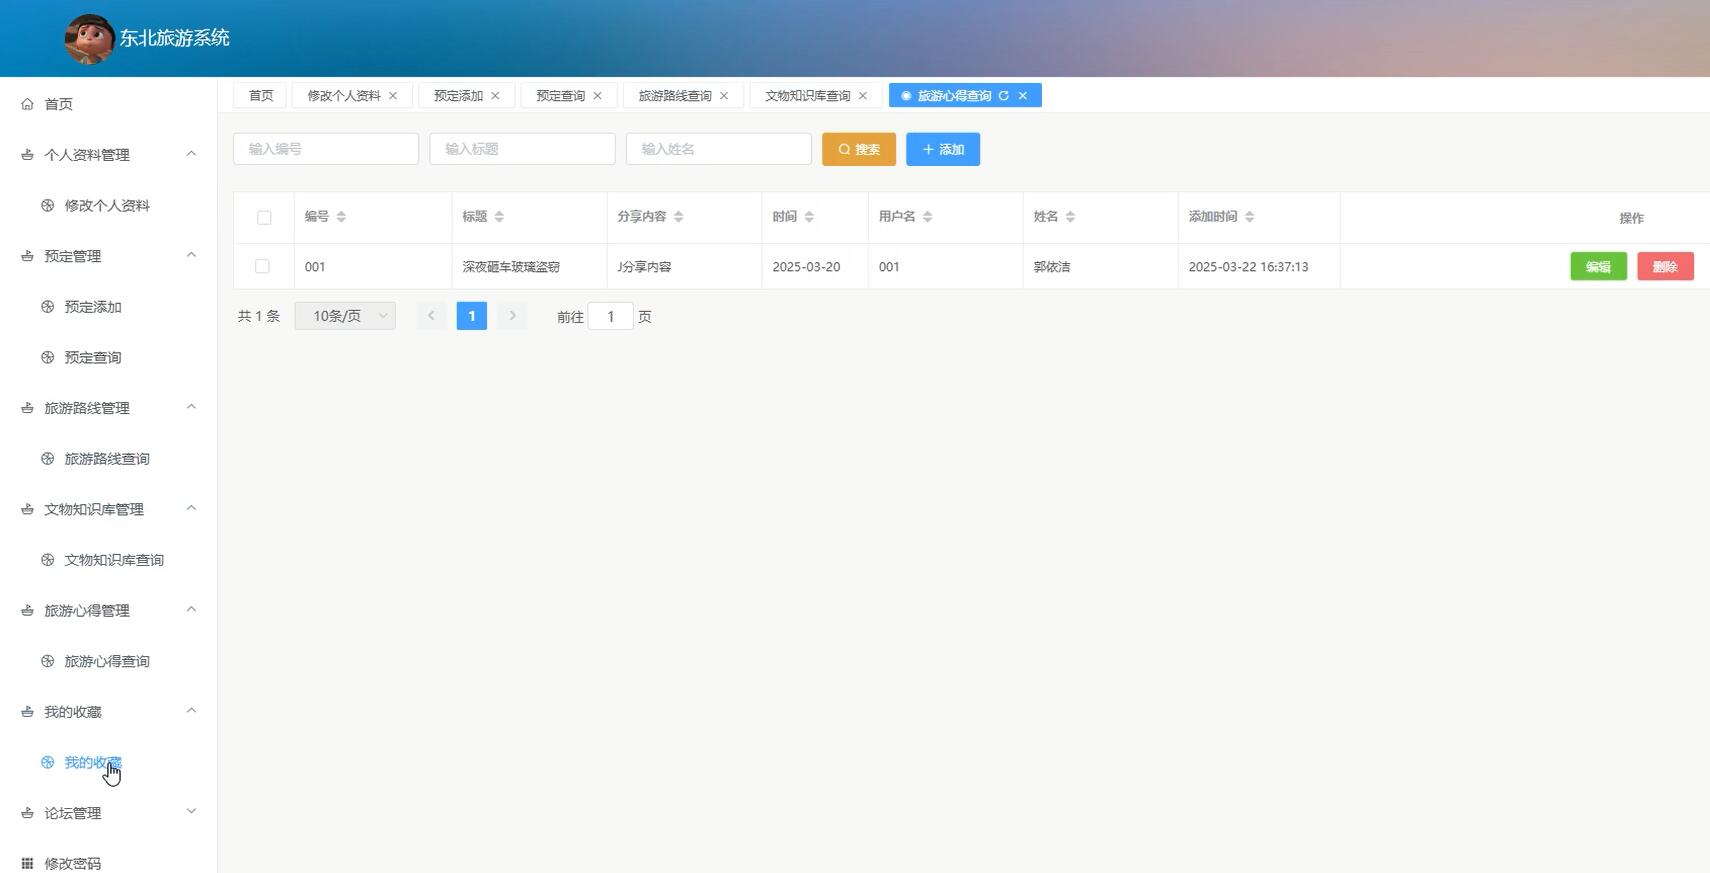The height and width of the screenshot is (873, 1710).
Task: Click the next page arrow
Action: (x=512, y=316)
